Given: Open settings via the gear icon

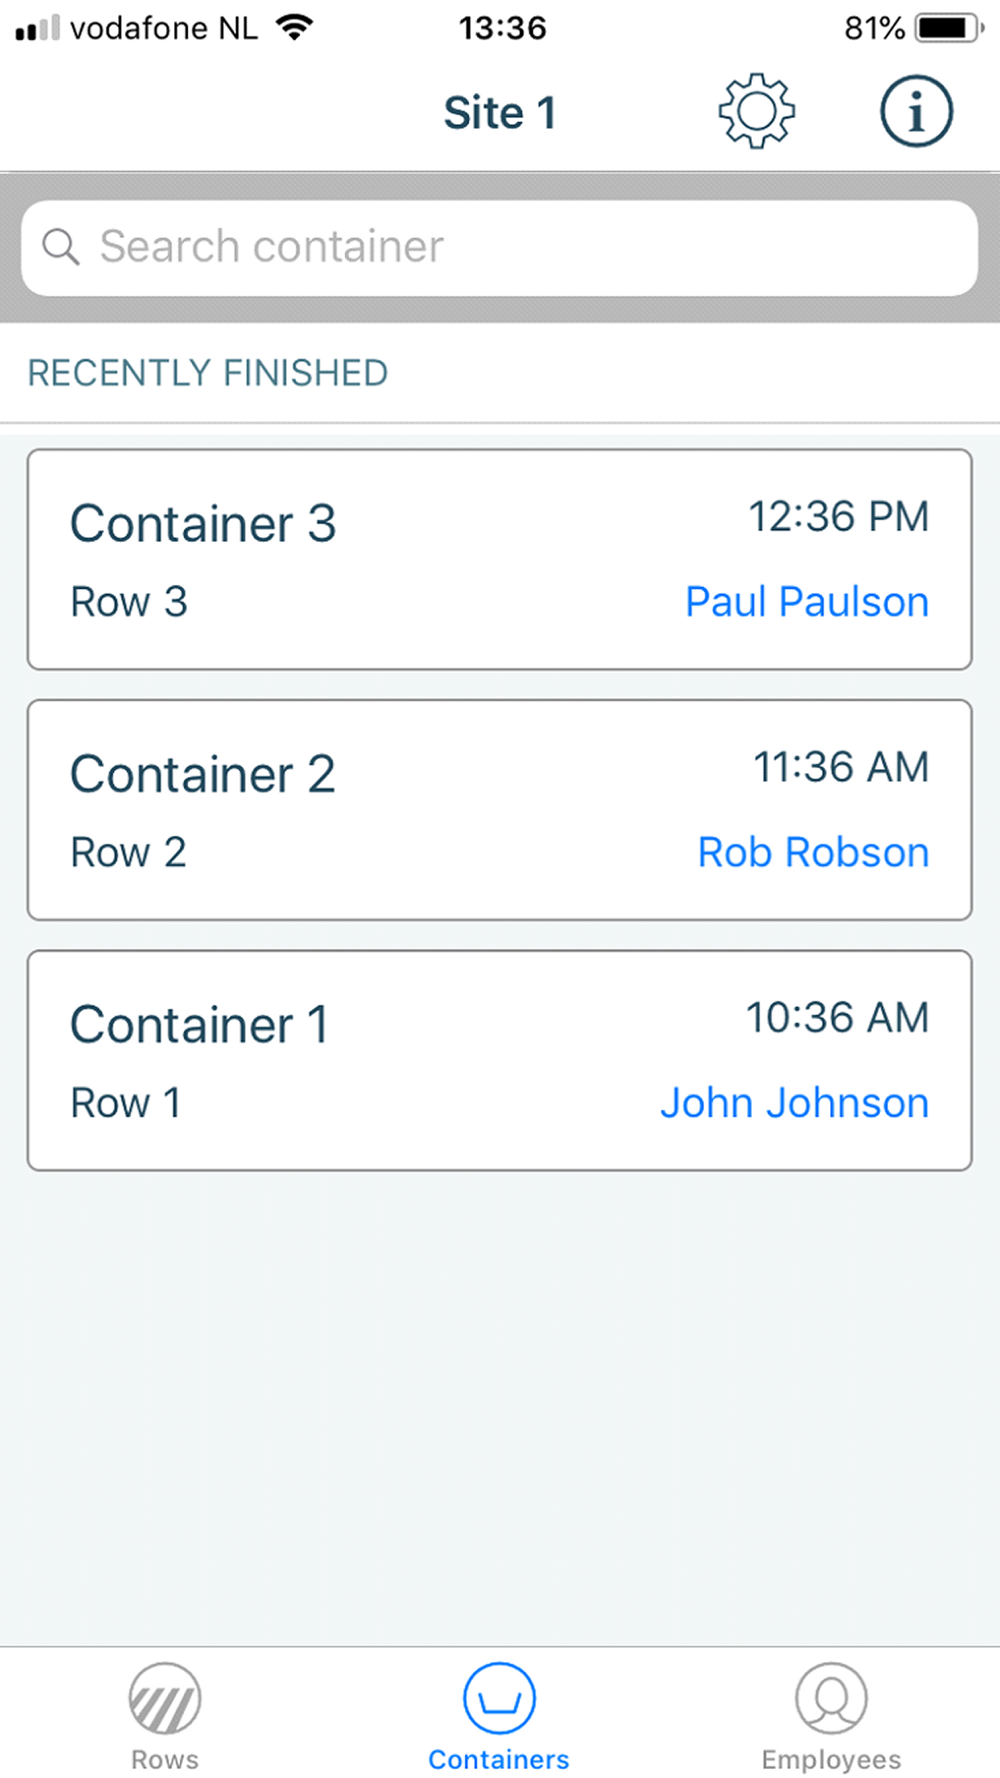Looking at the screenshot, I should click(756, 111).
